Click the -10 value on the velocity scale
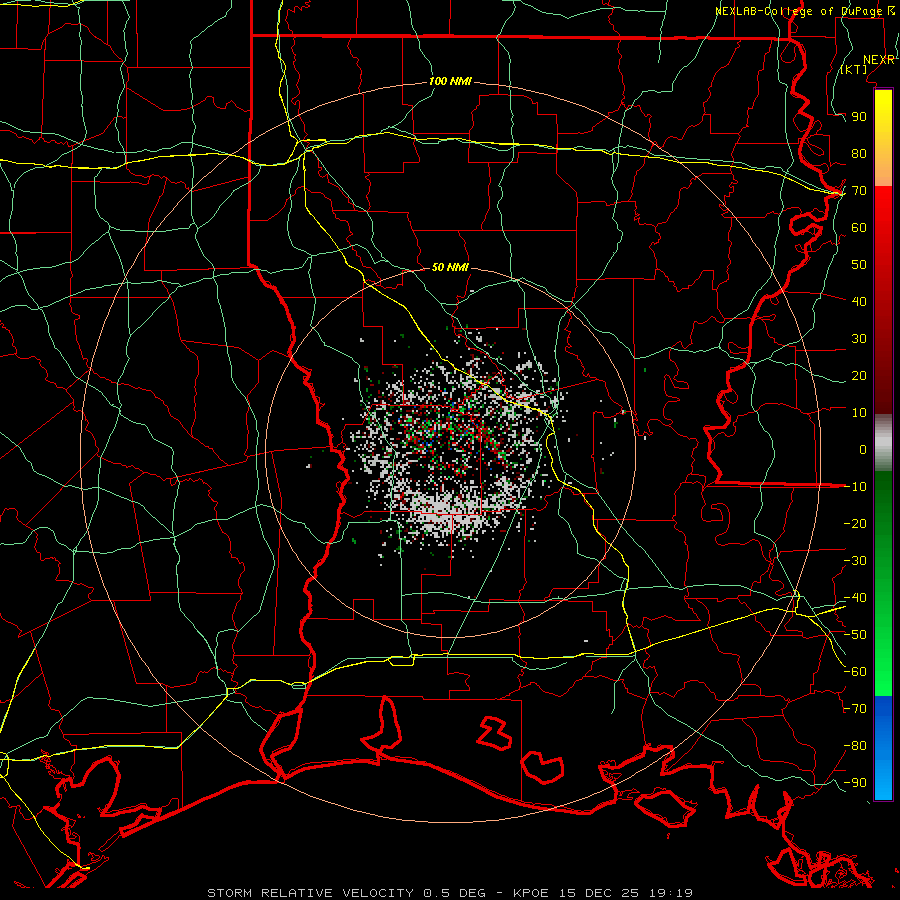900x900 pixels. (855, 487)
